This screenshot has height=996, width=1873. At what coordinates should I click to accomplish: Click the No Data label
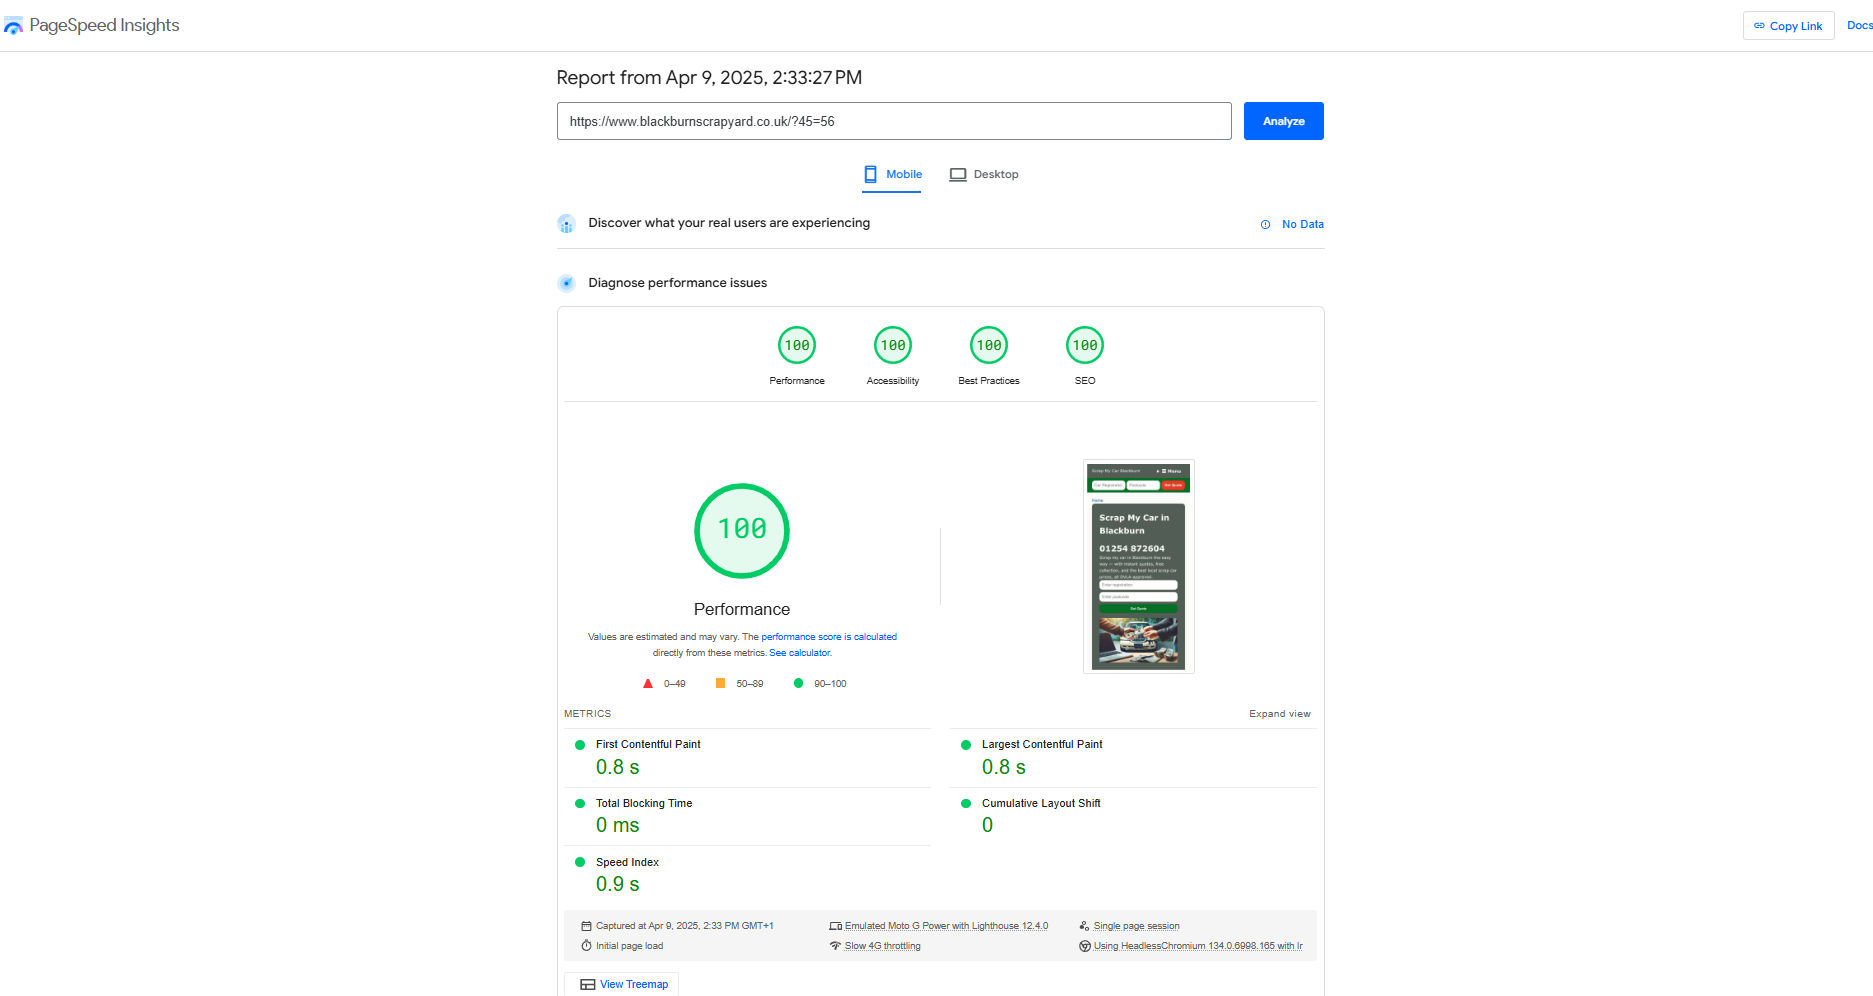pyautogui.click(x=1302, y=225)
